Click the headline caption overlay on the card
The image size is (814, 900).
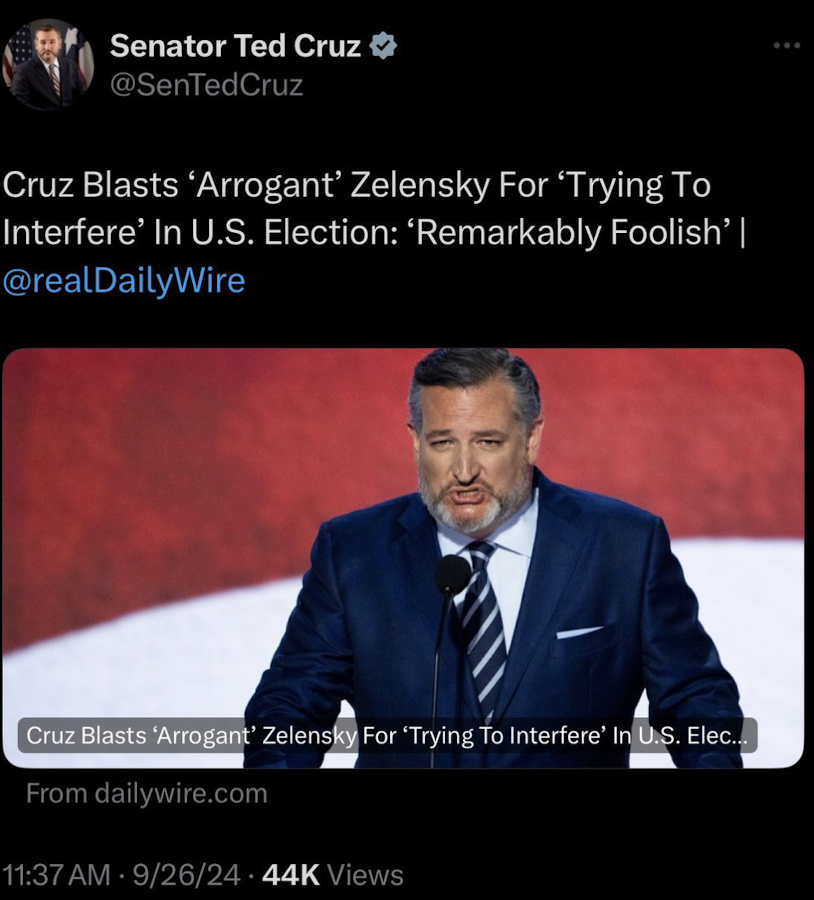coord(386,736)
